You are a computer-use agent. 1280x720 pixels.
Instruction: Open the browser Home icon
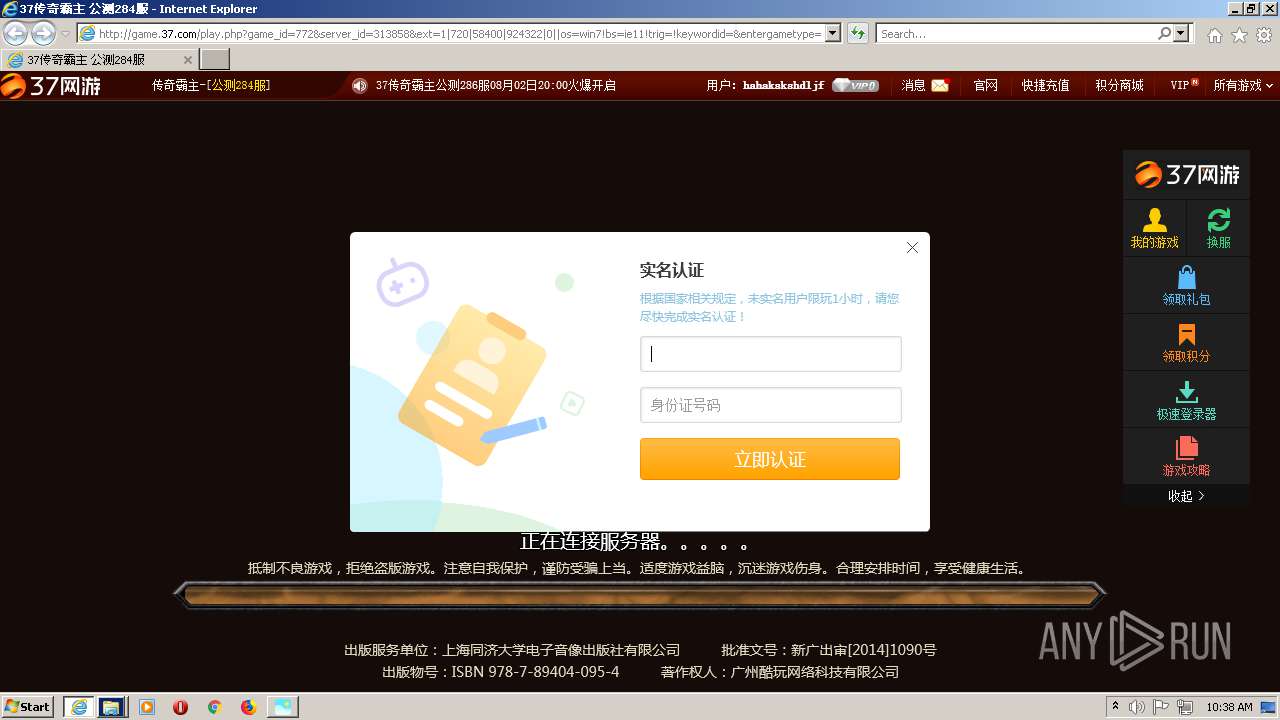pyautogui.click(x=1214, y=35)
